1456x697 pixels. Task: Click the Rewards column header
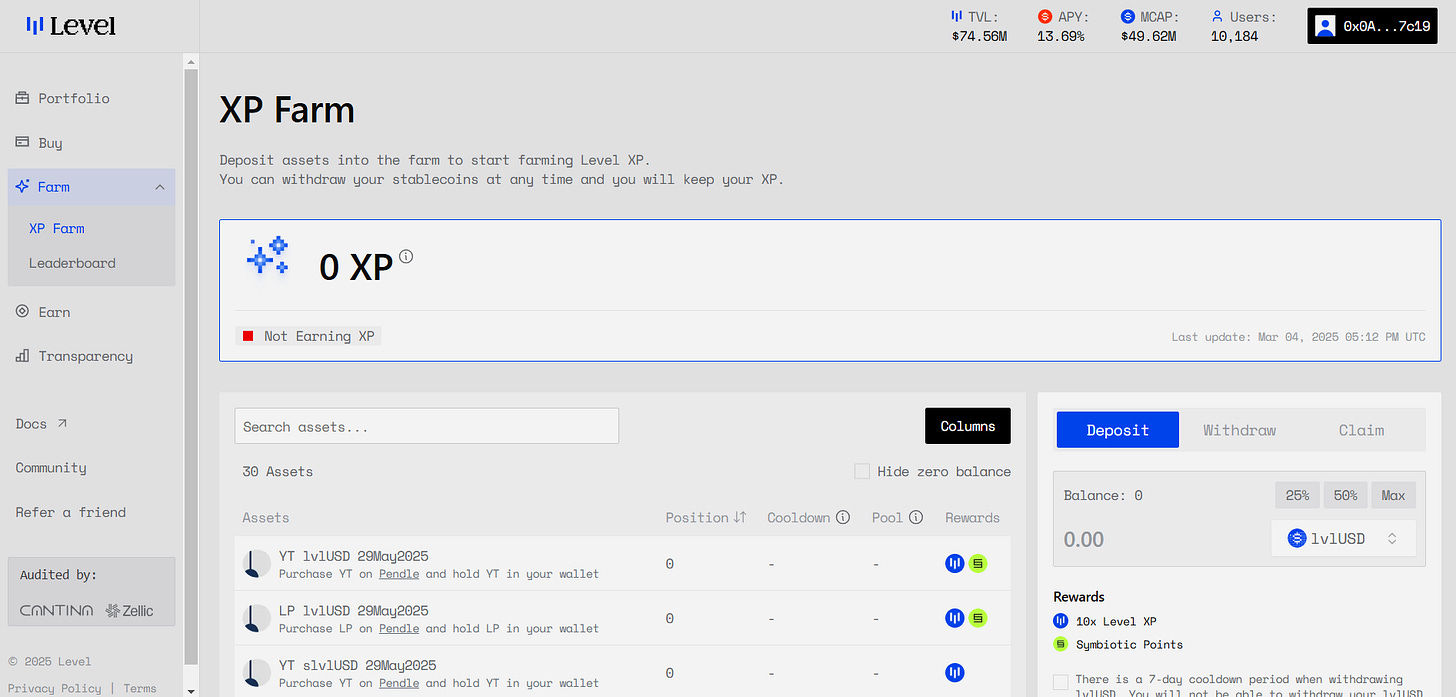[x=972, y=517]
